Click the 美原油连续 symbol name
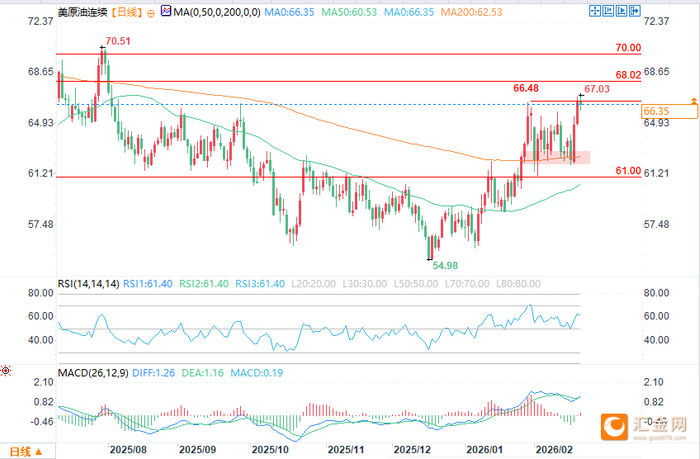 coord(83,12)
